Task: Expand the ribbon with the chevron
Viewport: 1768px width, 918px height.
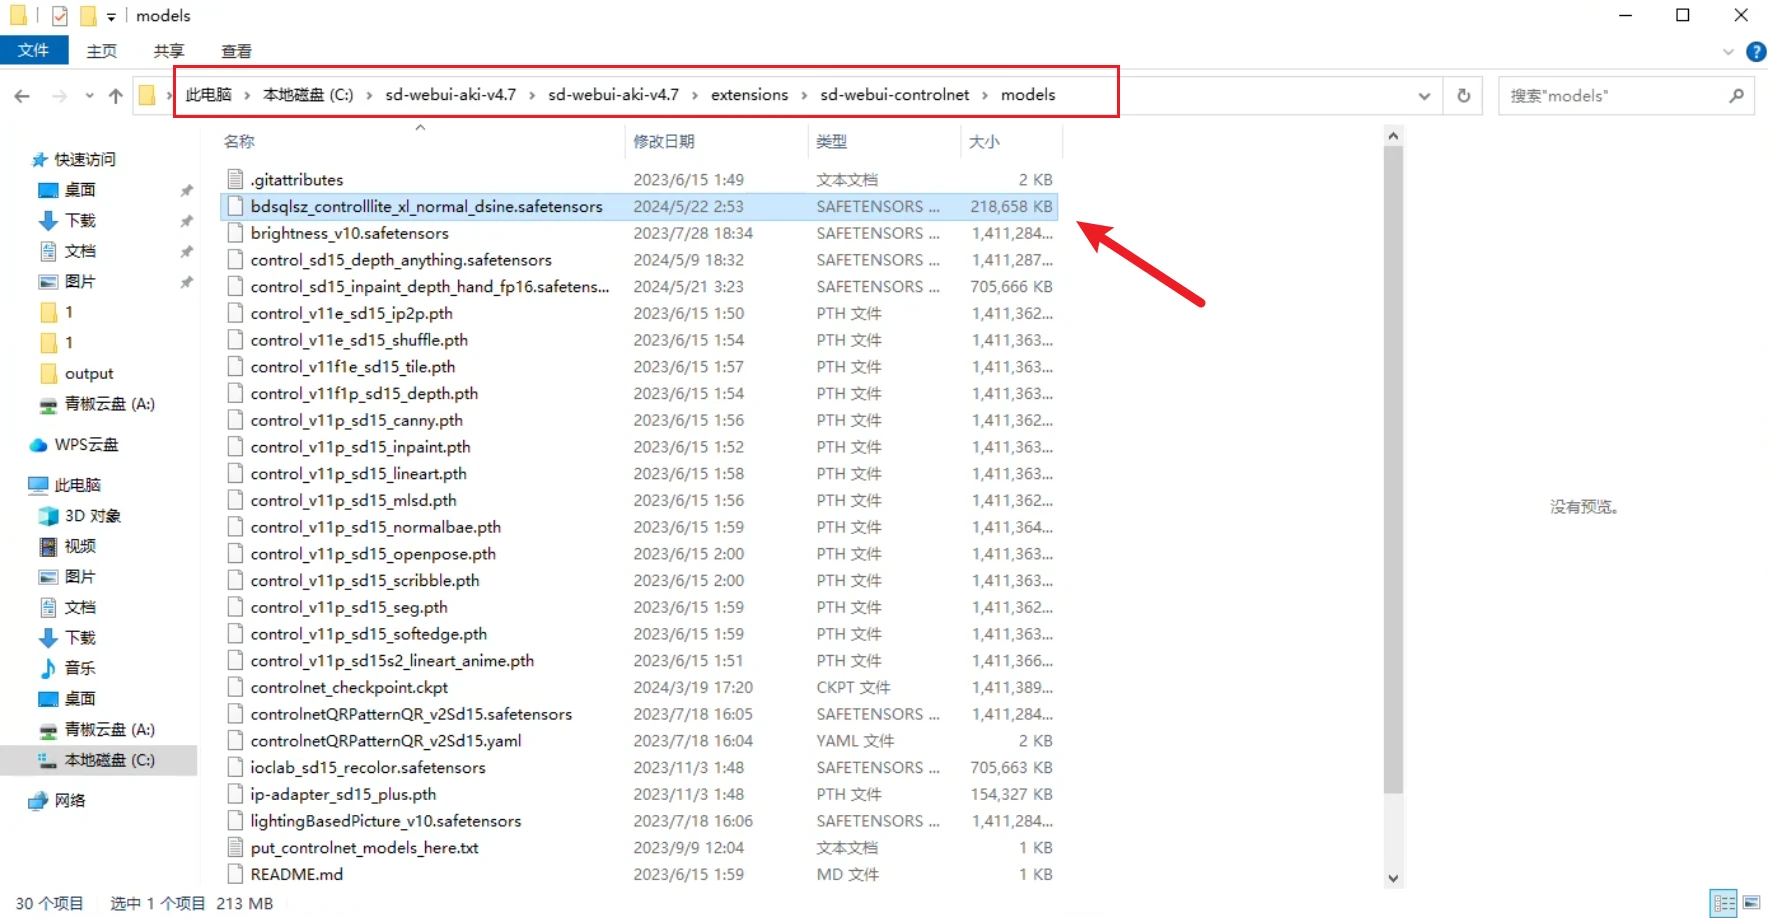Action: (1728, 51)
